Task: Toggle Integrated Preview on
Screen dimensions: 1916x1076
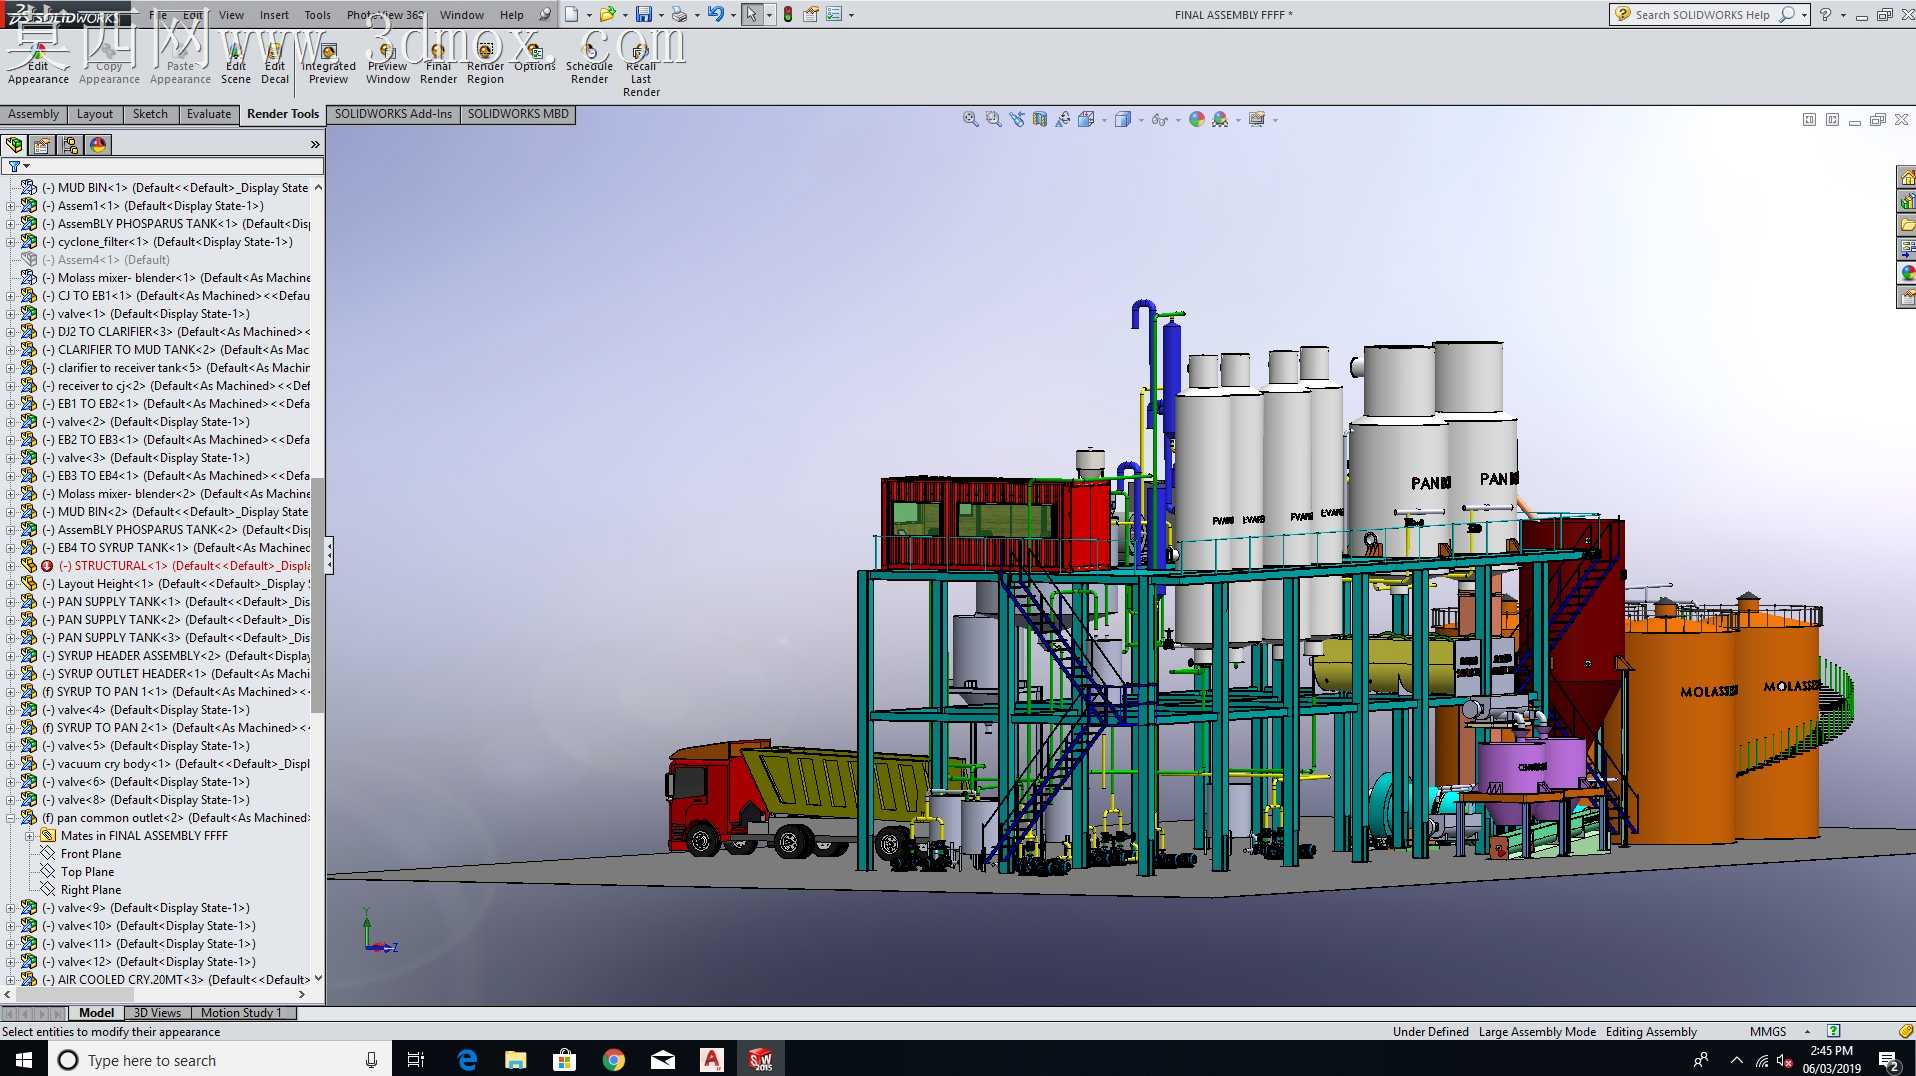Action: [x=328, y=64]
